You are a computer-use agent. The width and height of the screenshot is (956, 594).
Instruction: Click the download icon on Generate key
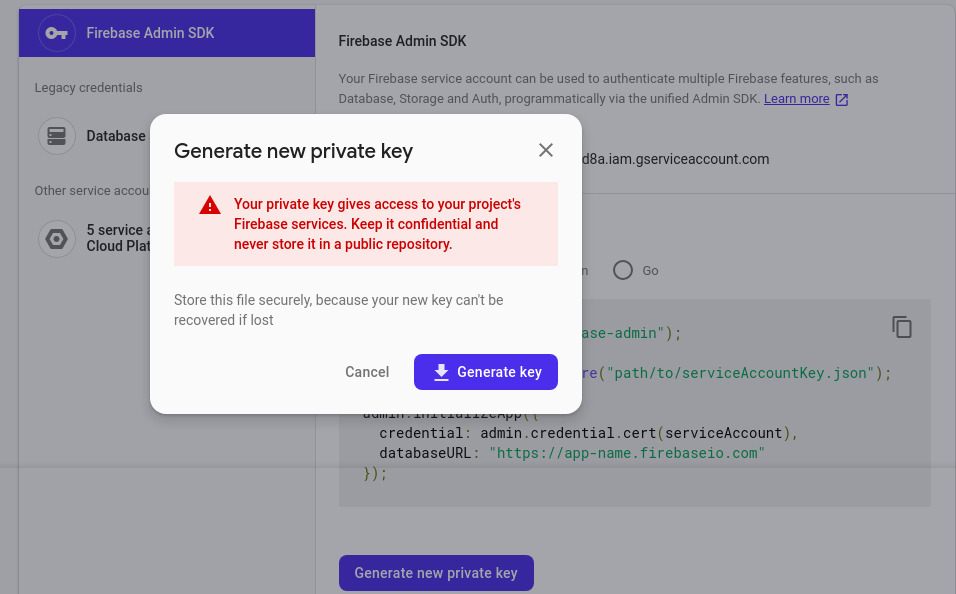[441, 372]
